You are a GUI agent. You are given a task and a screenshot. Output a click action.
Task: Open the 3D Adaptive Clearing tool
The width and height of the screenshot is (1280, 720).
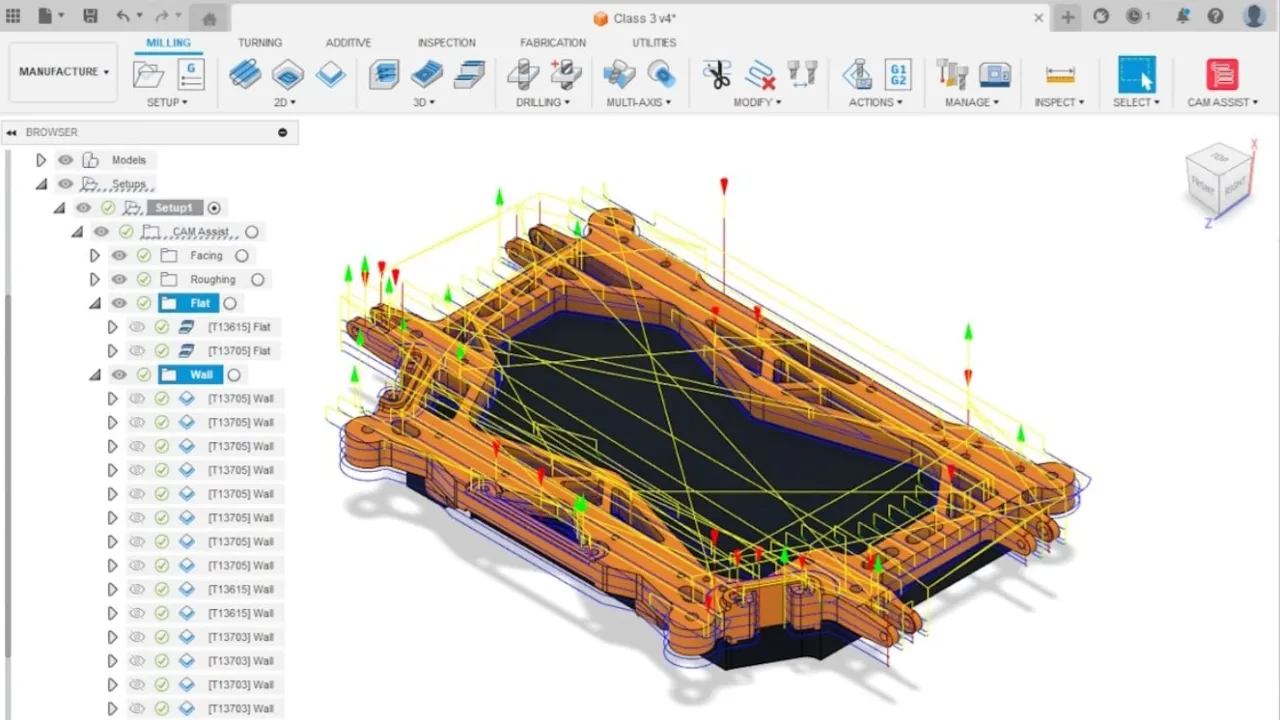[x=384, y=73]
